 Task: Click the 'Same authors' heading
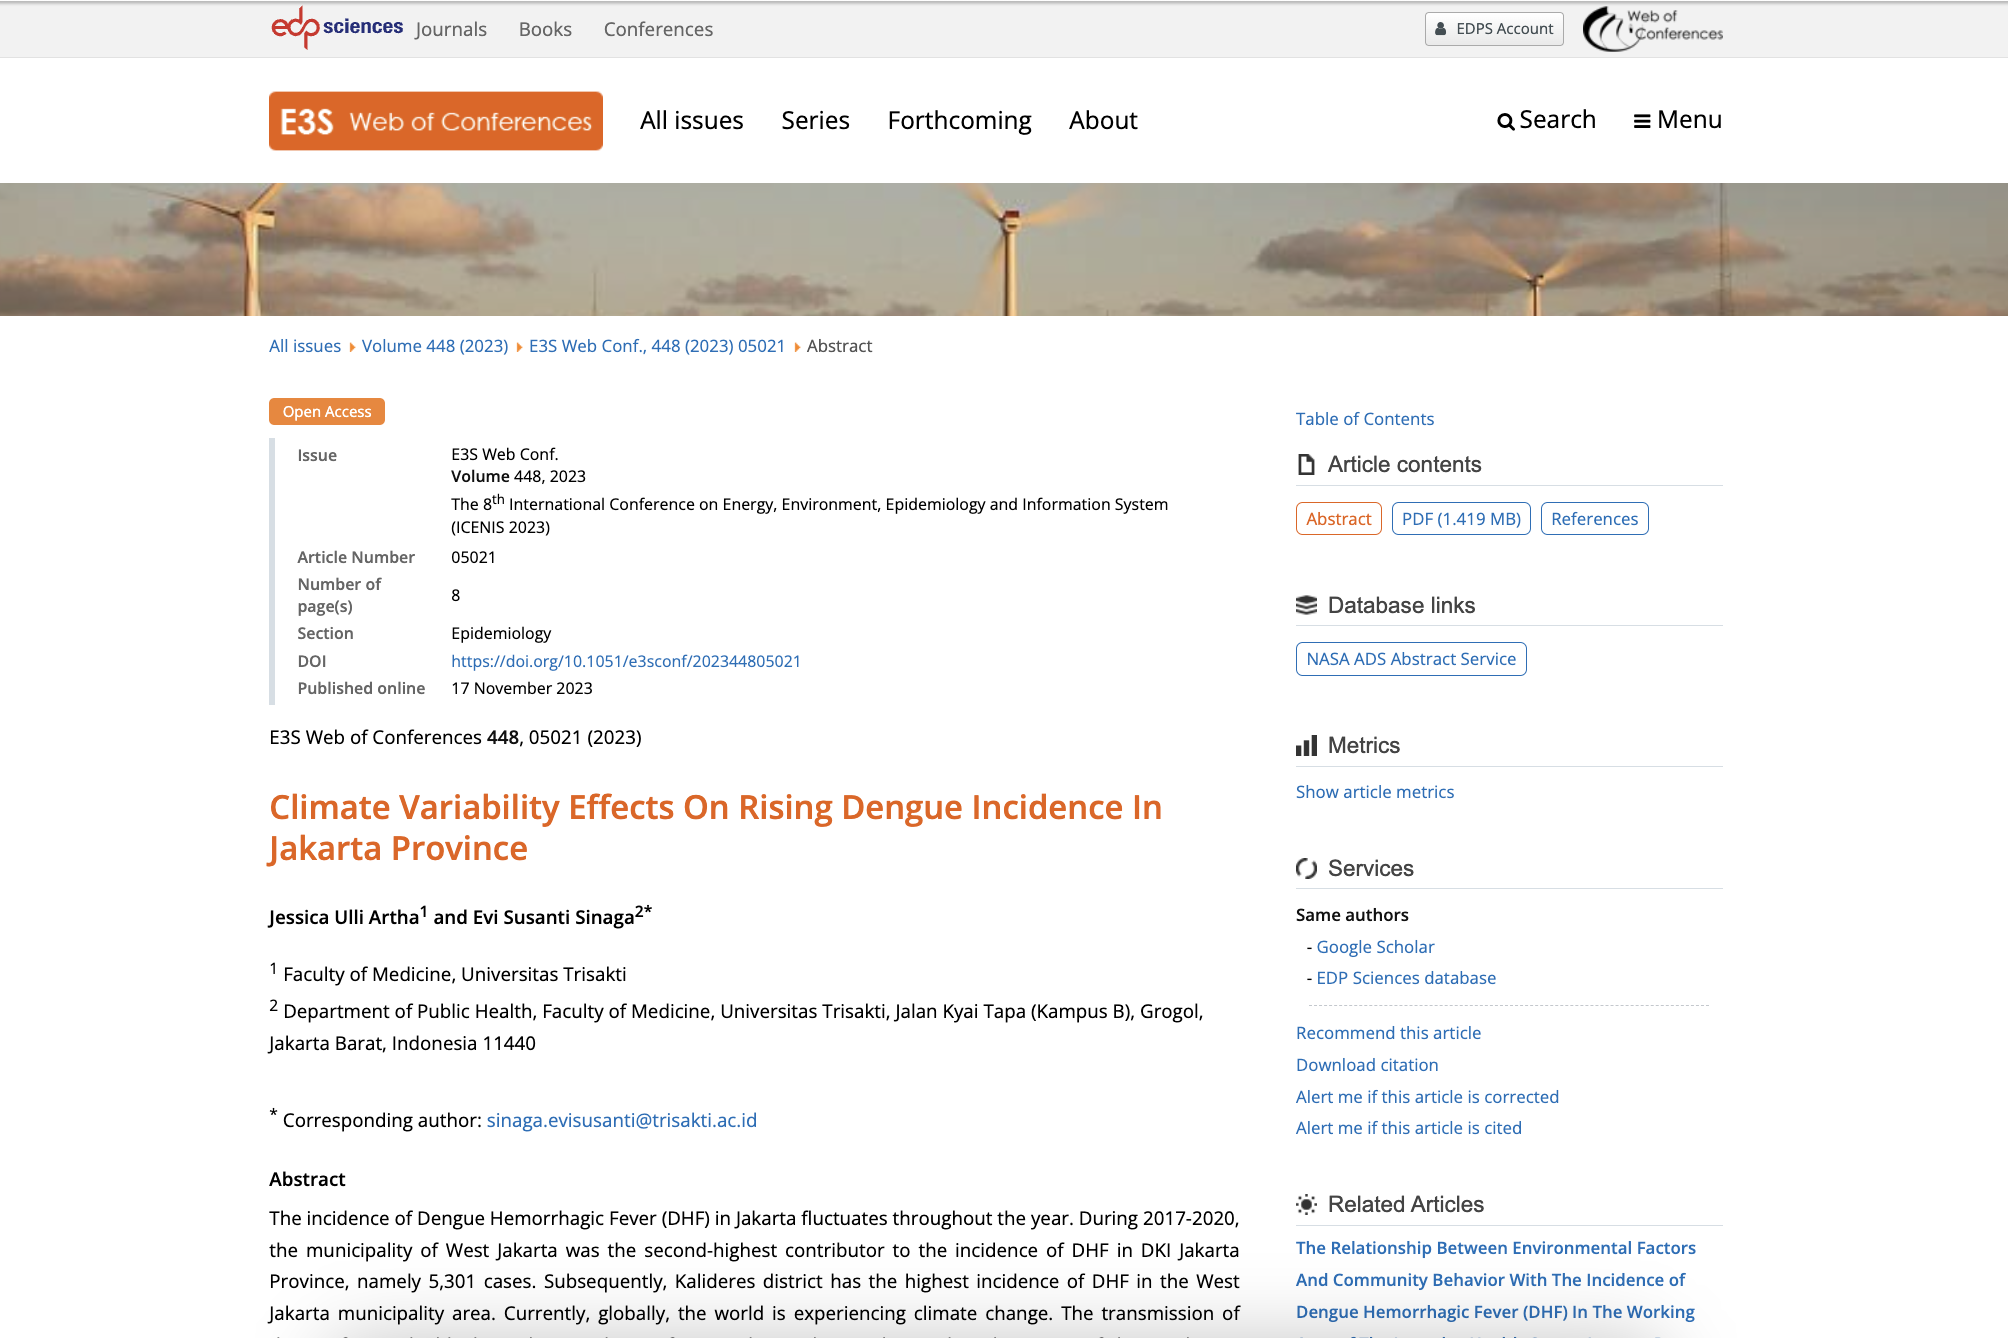pos(1352,915)
